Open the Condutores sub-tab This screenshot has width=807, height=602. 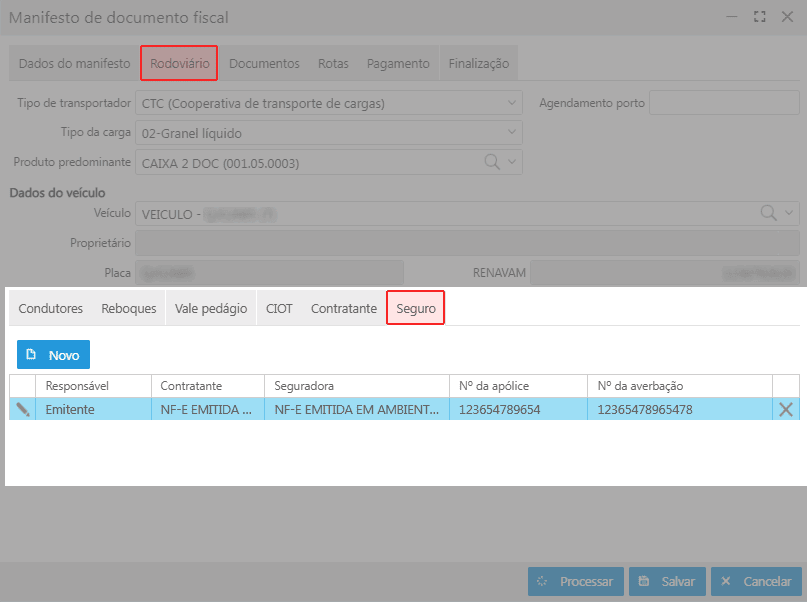[50, 309]
